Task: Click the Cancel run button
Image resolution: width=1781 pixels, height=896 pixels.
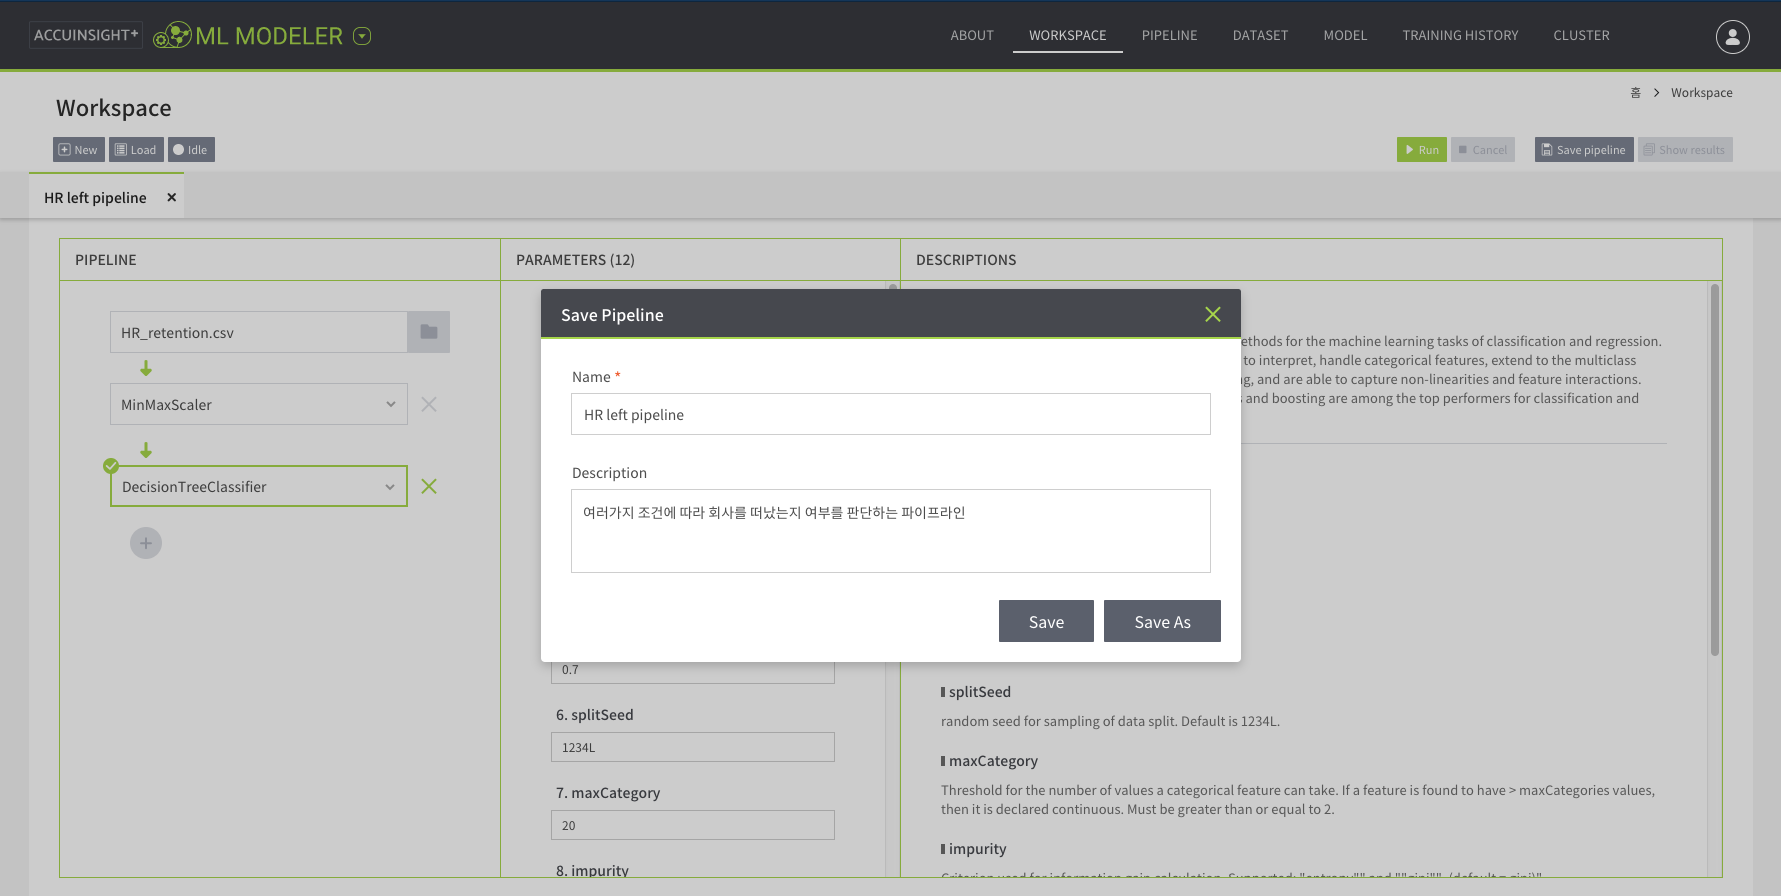Action: pos(1483,150)
